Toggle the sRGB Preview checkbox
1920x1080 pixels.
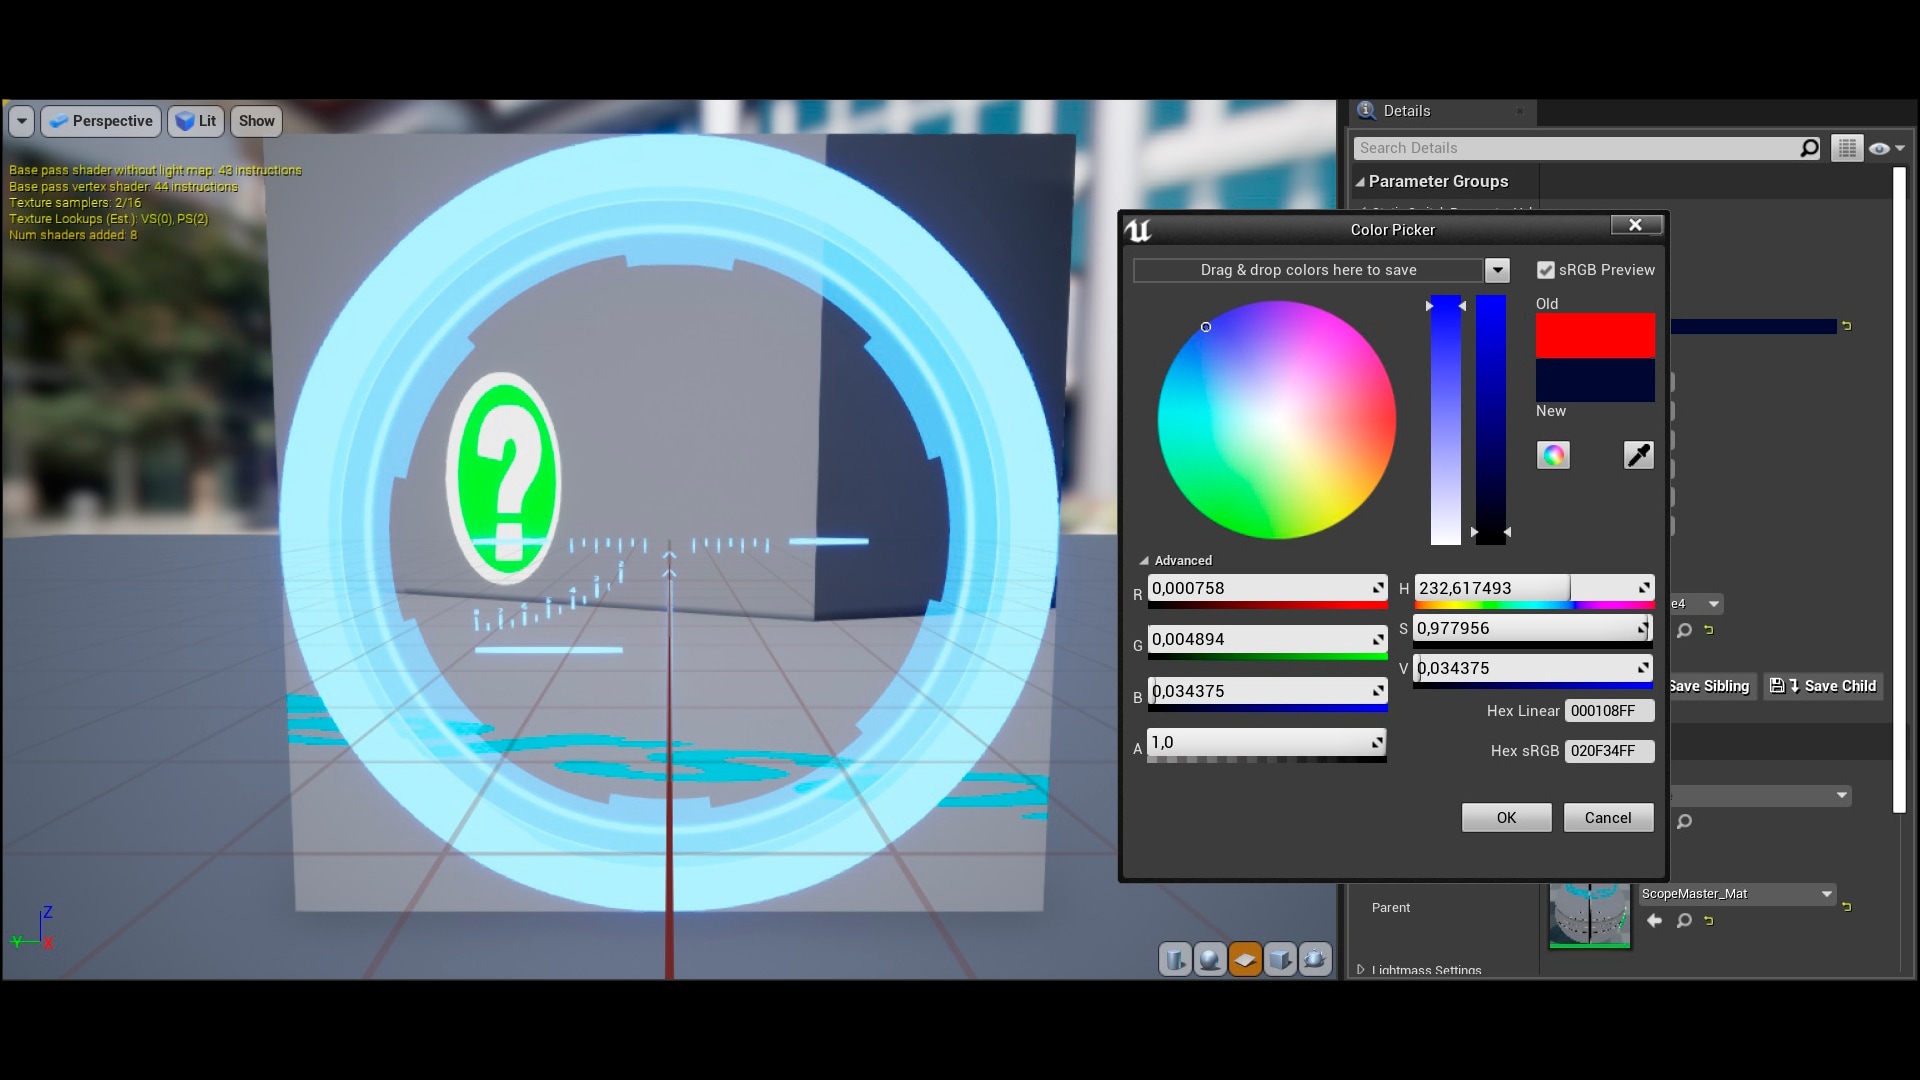coord(1546,269)
